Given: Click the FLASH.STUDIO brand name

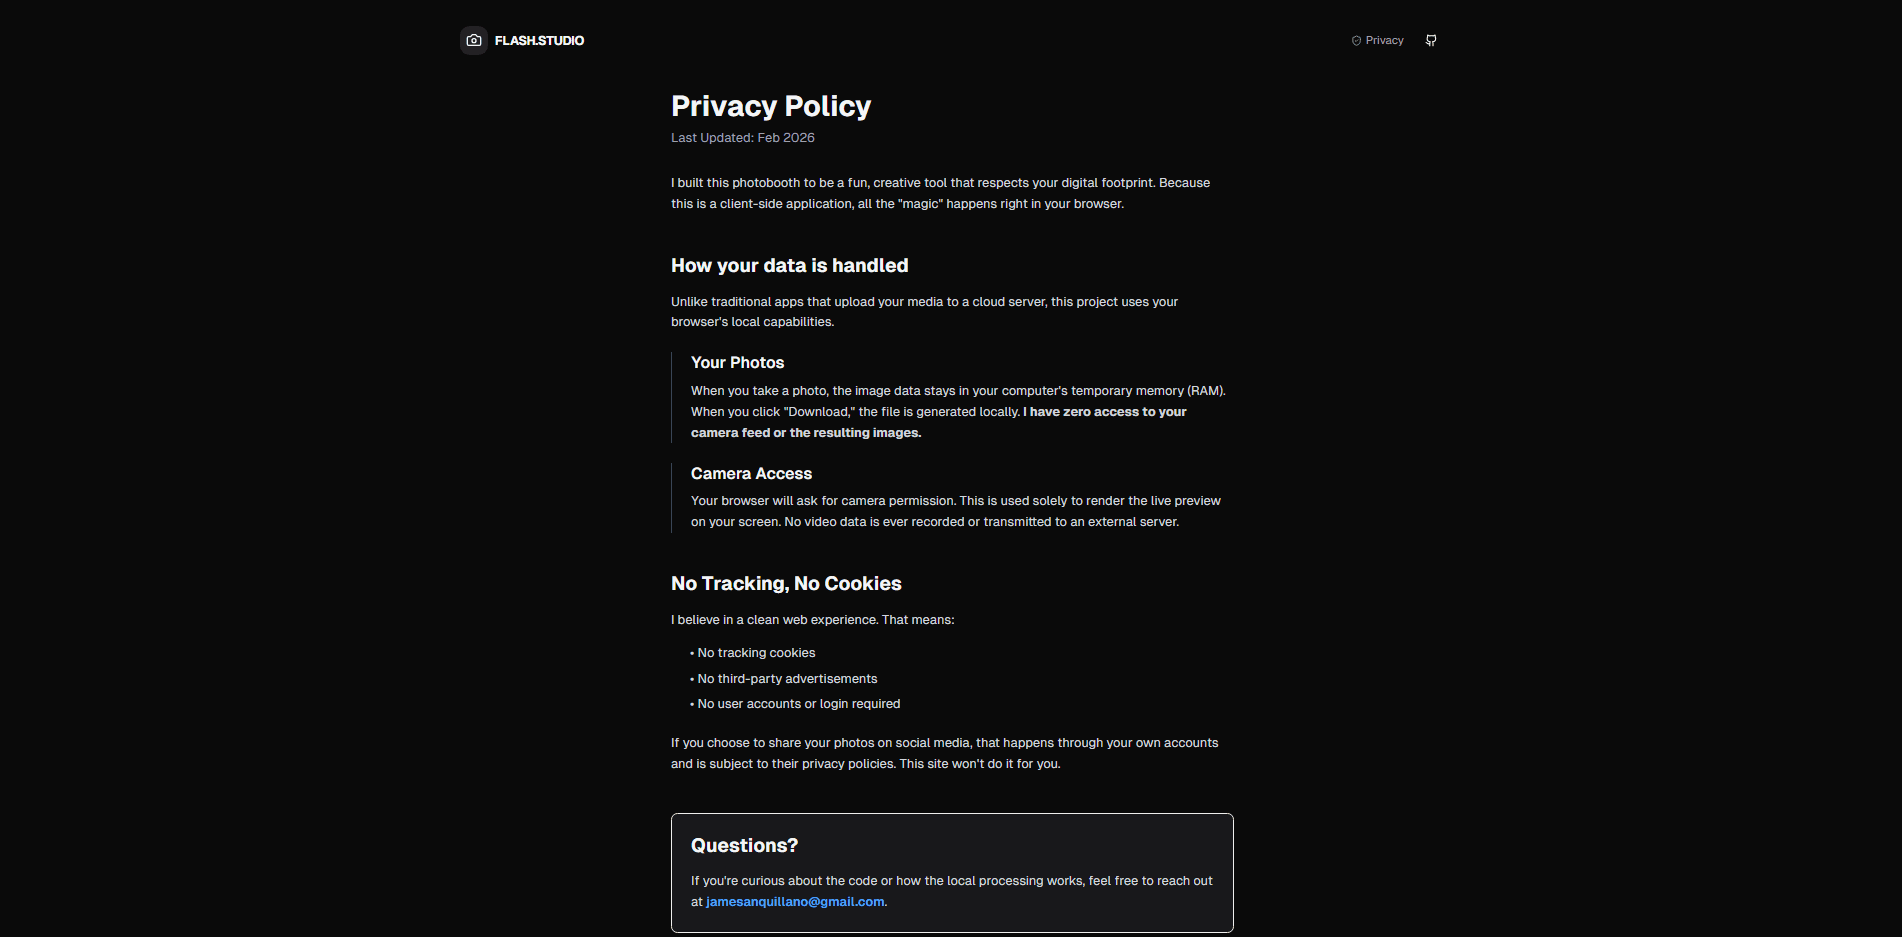Looking at the screenshot, I should tap(539, 41).
